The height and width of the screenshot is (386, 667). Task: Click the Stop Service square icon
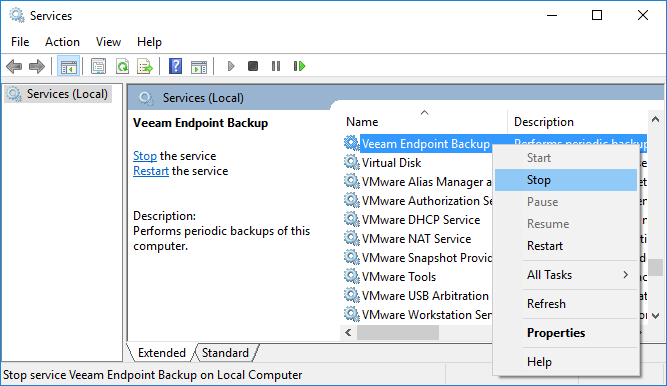[x=253, y=66]
